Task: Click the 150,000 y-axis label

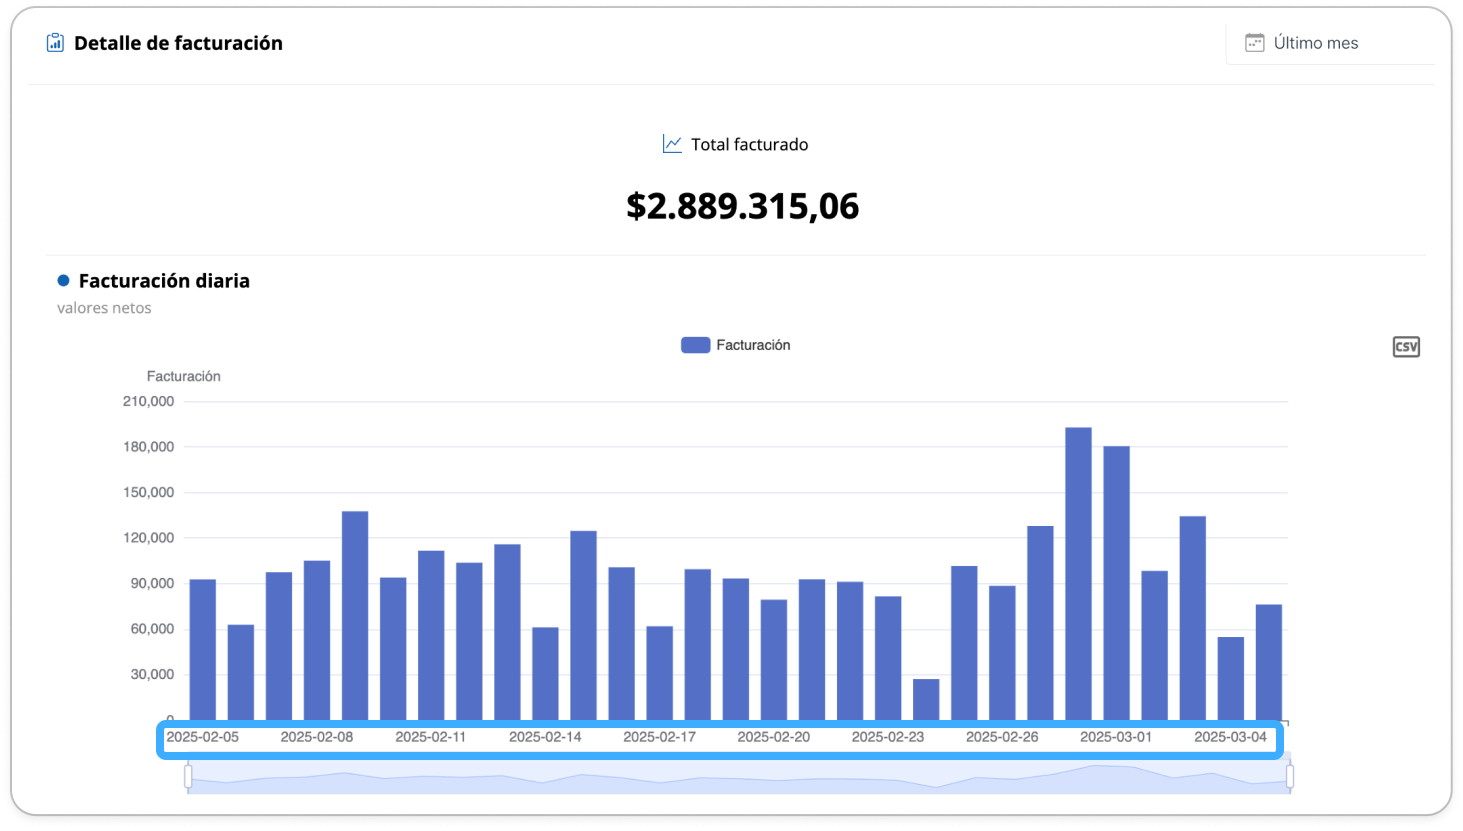Action: click(148, 492)
